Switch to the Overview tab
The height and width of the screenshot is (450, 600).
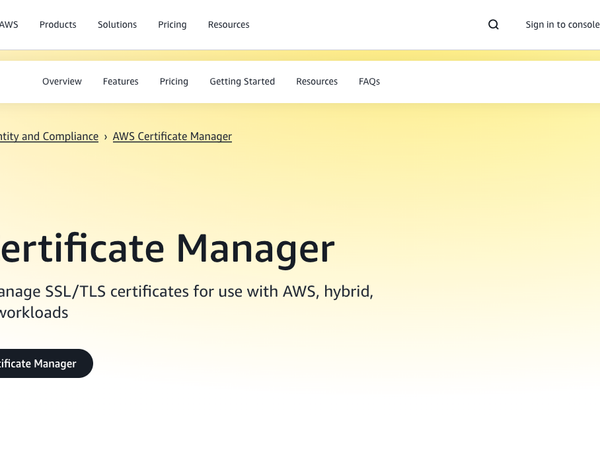[x=62, y=82]
